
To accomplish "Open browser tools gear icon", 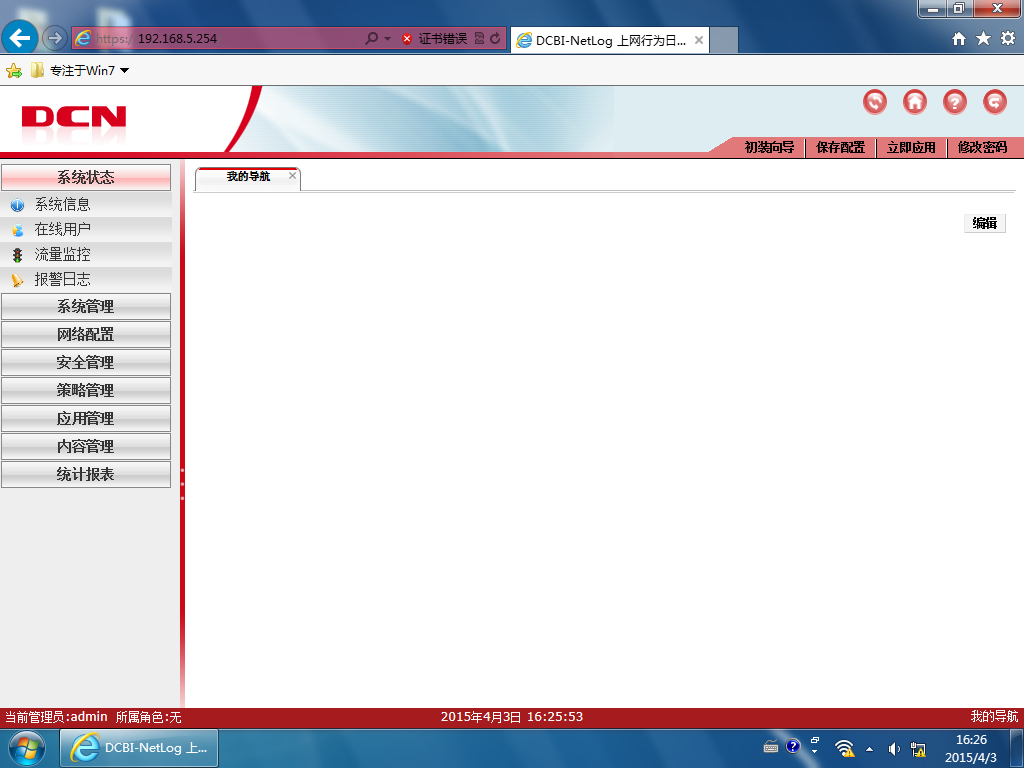I will click(1008, 39).
